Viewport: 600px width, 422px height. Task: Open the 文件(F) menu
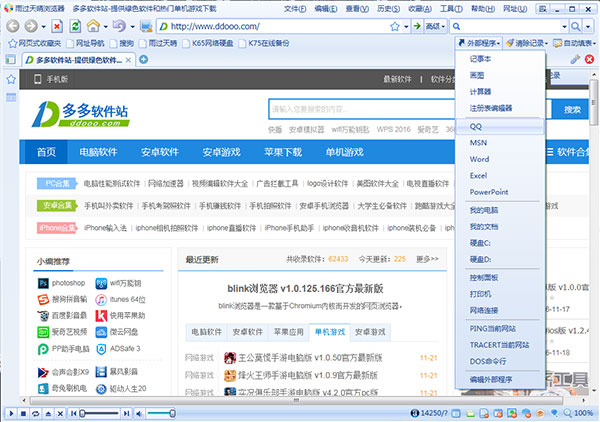pos(295,8)
